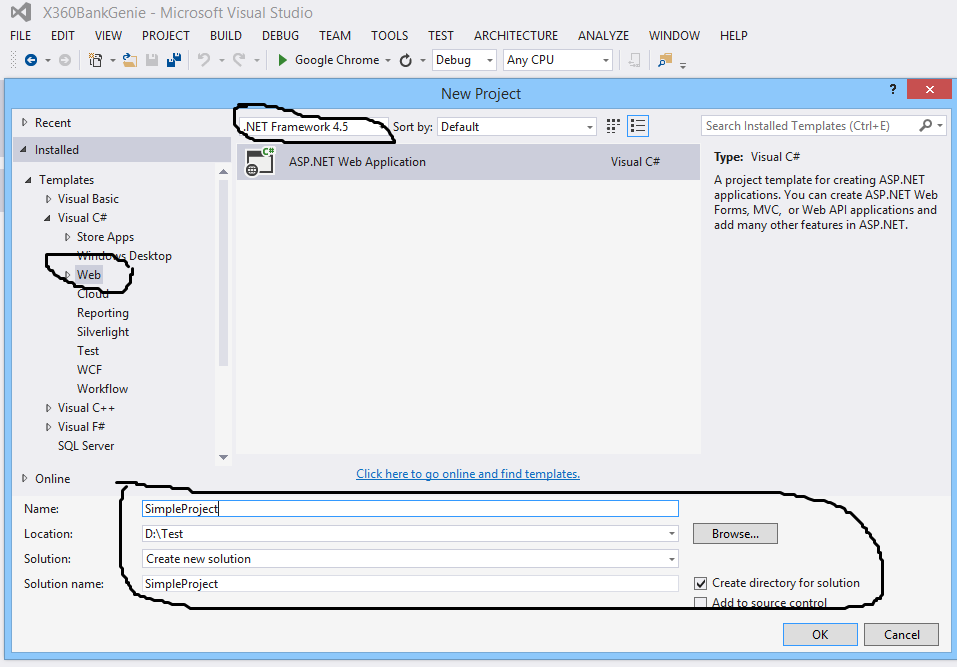Open online templates via the link

tap(467, 473)
